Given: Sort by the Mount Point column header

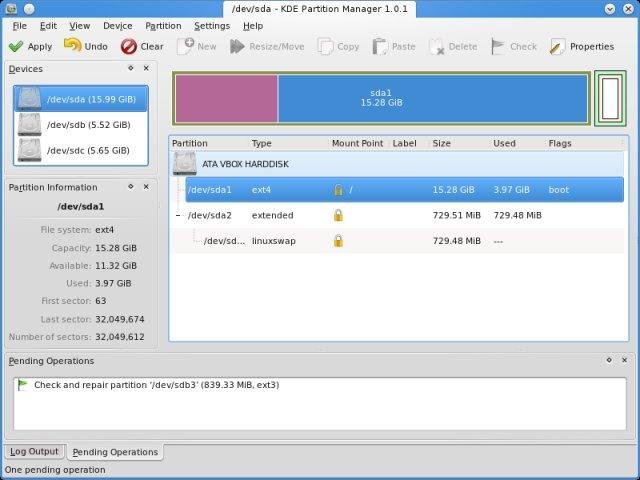Looking at the screenshot, I should pyautogui.click(x=358, y=143).
